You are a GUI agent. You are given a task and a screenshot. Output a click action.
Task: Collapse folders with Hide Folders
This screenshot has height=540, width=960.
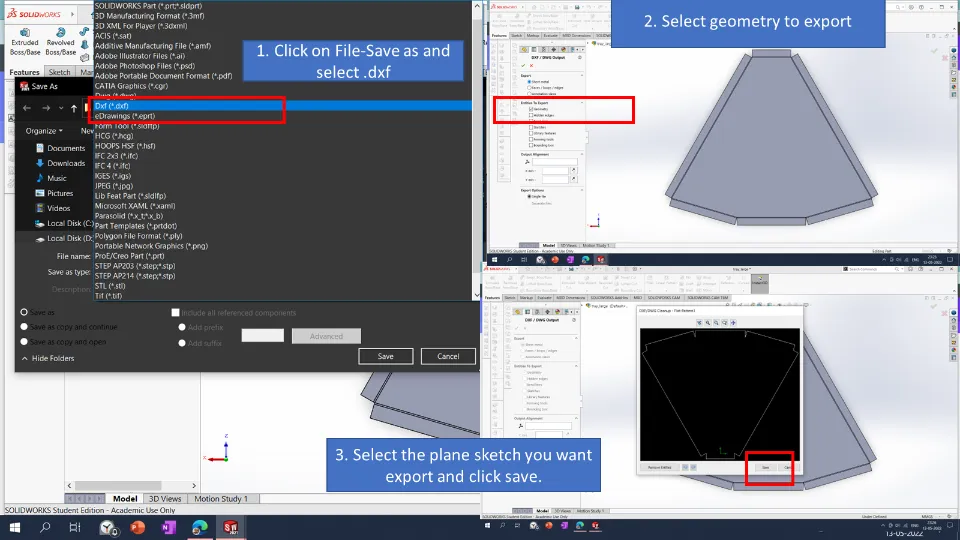click(48, 358)
